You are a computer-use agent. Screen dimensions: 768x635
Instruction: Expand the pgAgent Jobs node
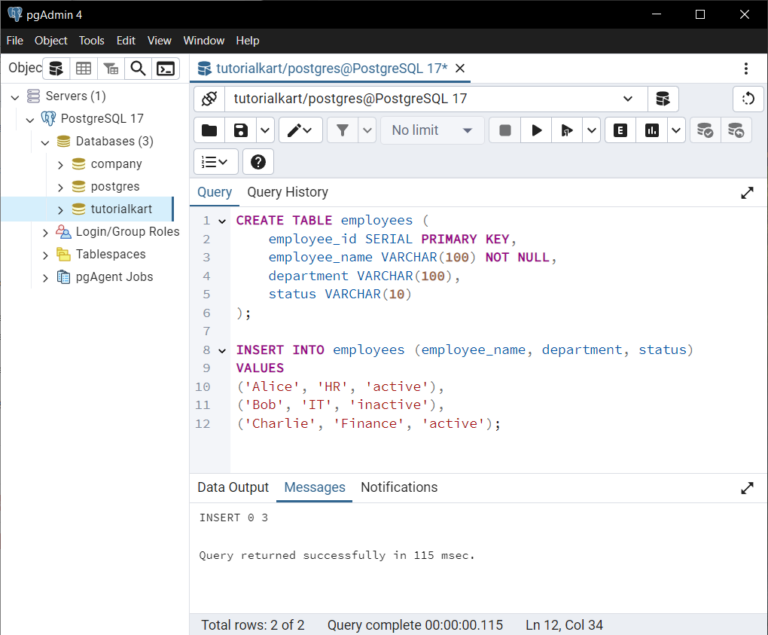coord(45,278)
